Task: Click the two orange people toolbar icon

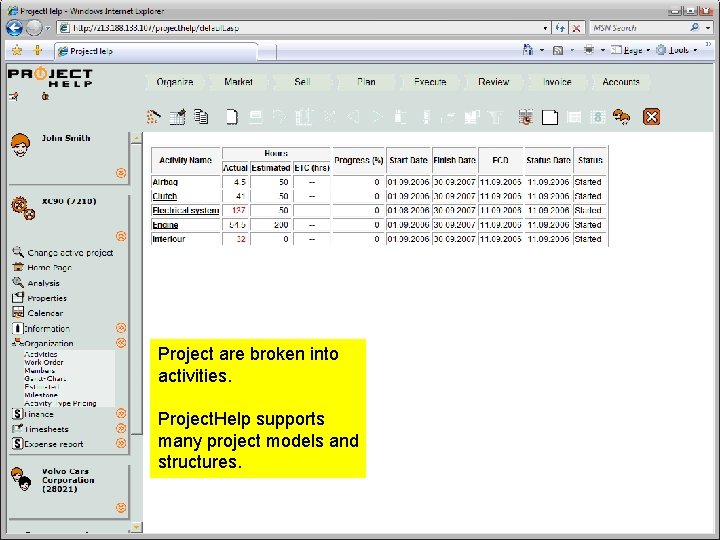Action: (621, 117)
